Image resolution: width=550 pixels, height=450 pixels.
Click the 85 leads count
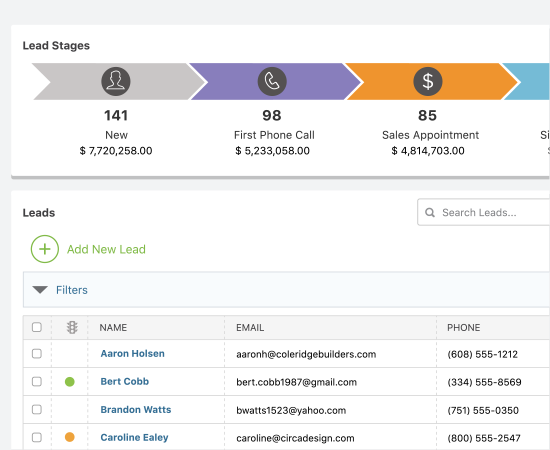coord(428,115)
